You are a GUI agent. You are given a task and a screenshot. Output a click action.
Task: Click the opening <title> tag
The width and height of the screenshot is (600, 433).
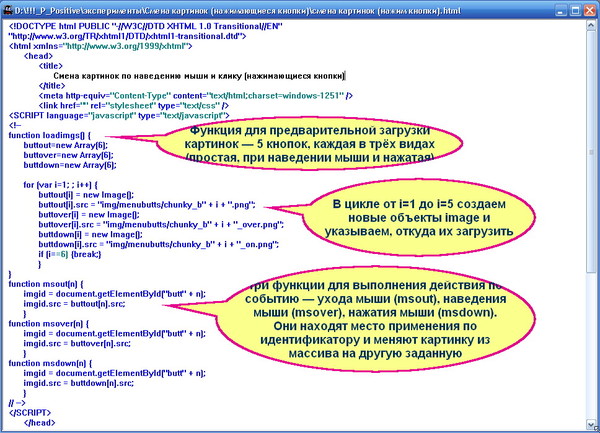click(x=51, y=66)
